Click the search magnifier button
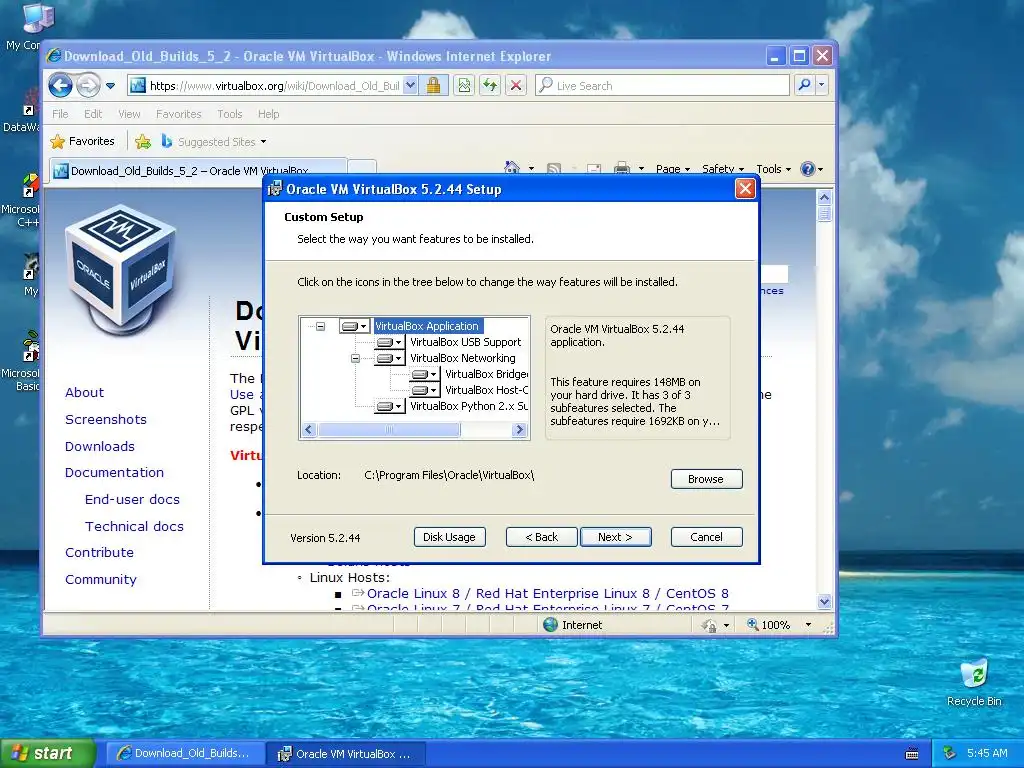Screen dimensions: 1024x768 pos(804,85)
